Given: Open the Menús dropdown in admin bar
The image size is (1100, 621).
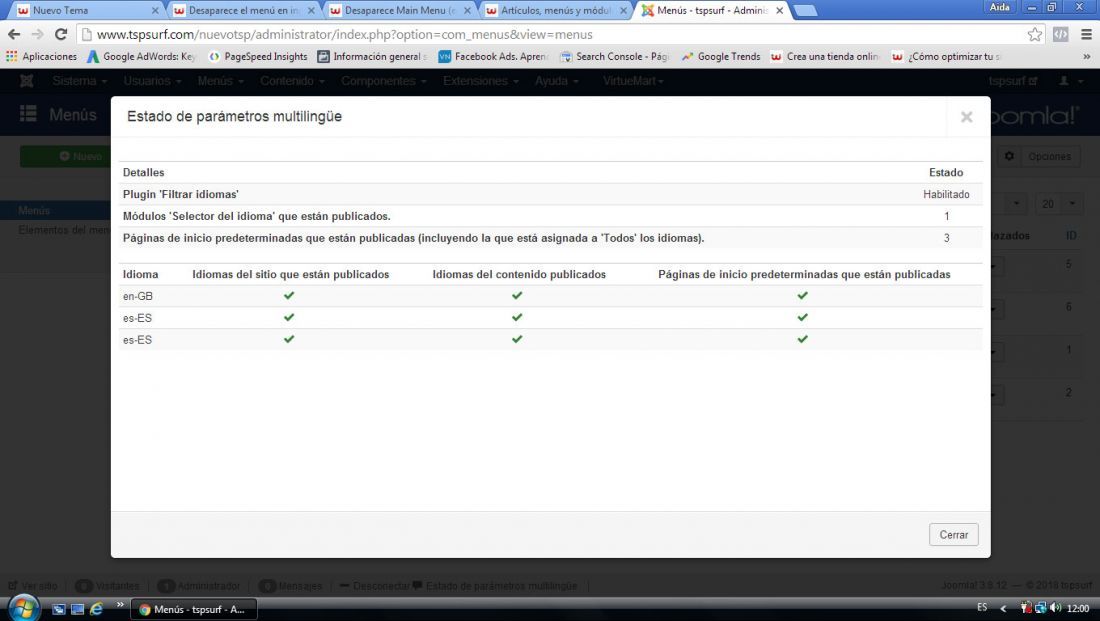Looking at the screenshot, I should (x=220, y=81).
